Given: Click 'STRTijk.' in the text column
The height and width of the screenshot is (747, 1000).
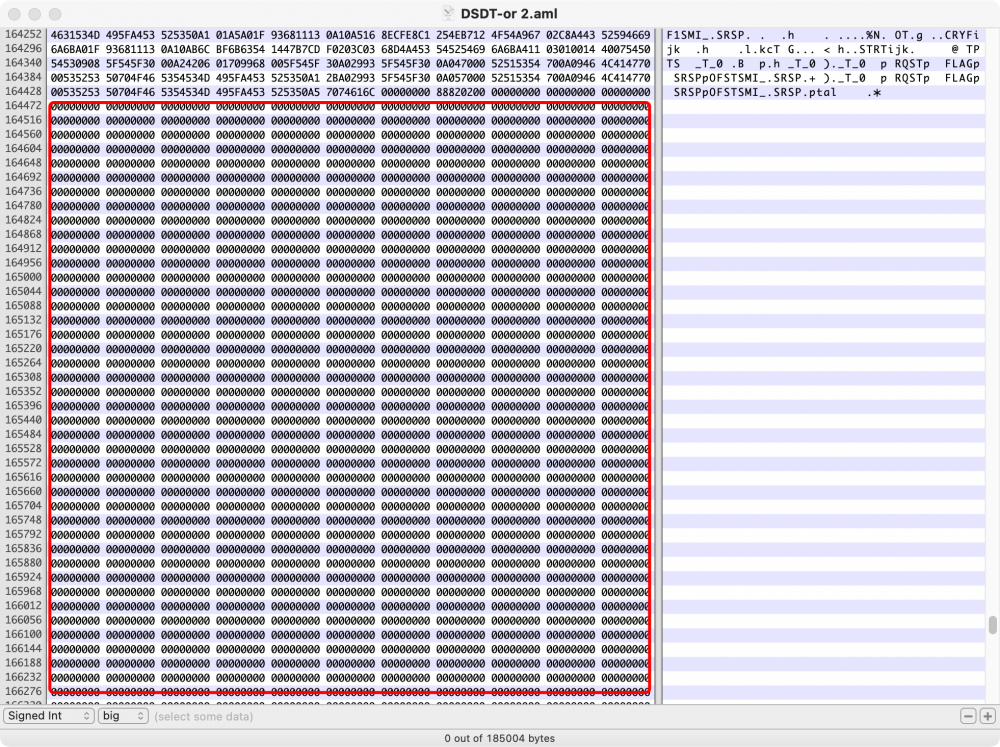Looking at the screenshot, I should [887, 49].
